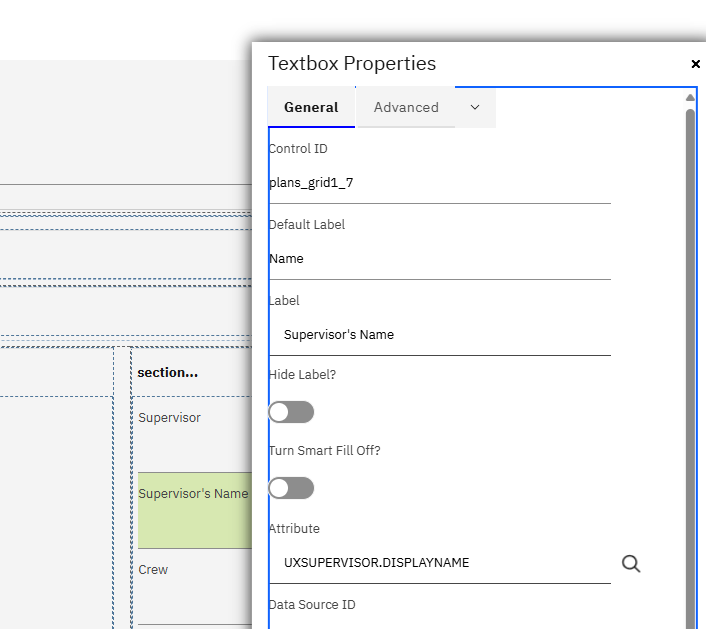Image resolution: width=706 pixels, height=629 pixels.
Task: Click the Textbox Properties dialog title
Action: pyautogui.click(x=352, y=64)
